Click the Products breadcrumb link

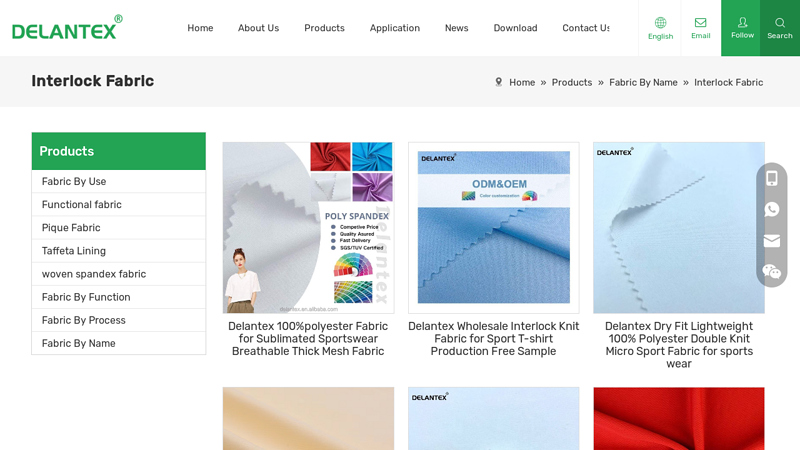click(x=571, y=83)
